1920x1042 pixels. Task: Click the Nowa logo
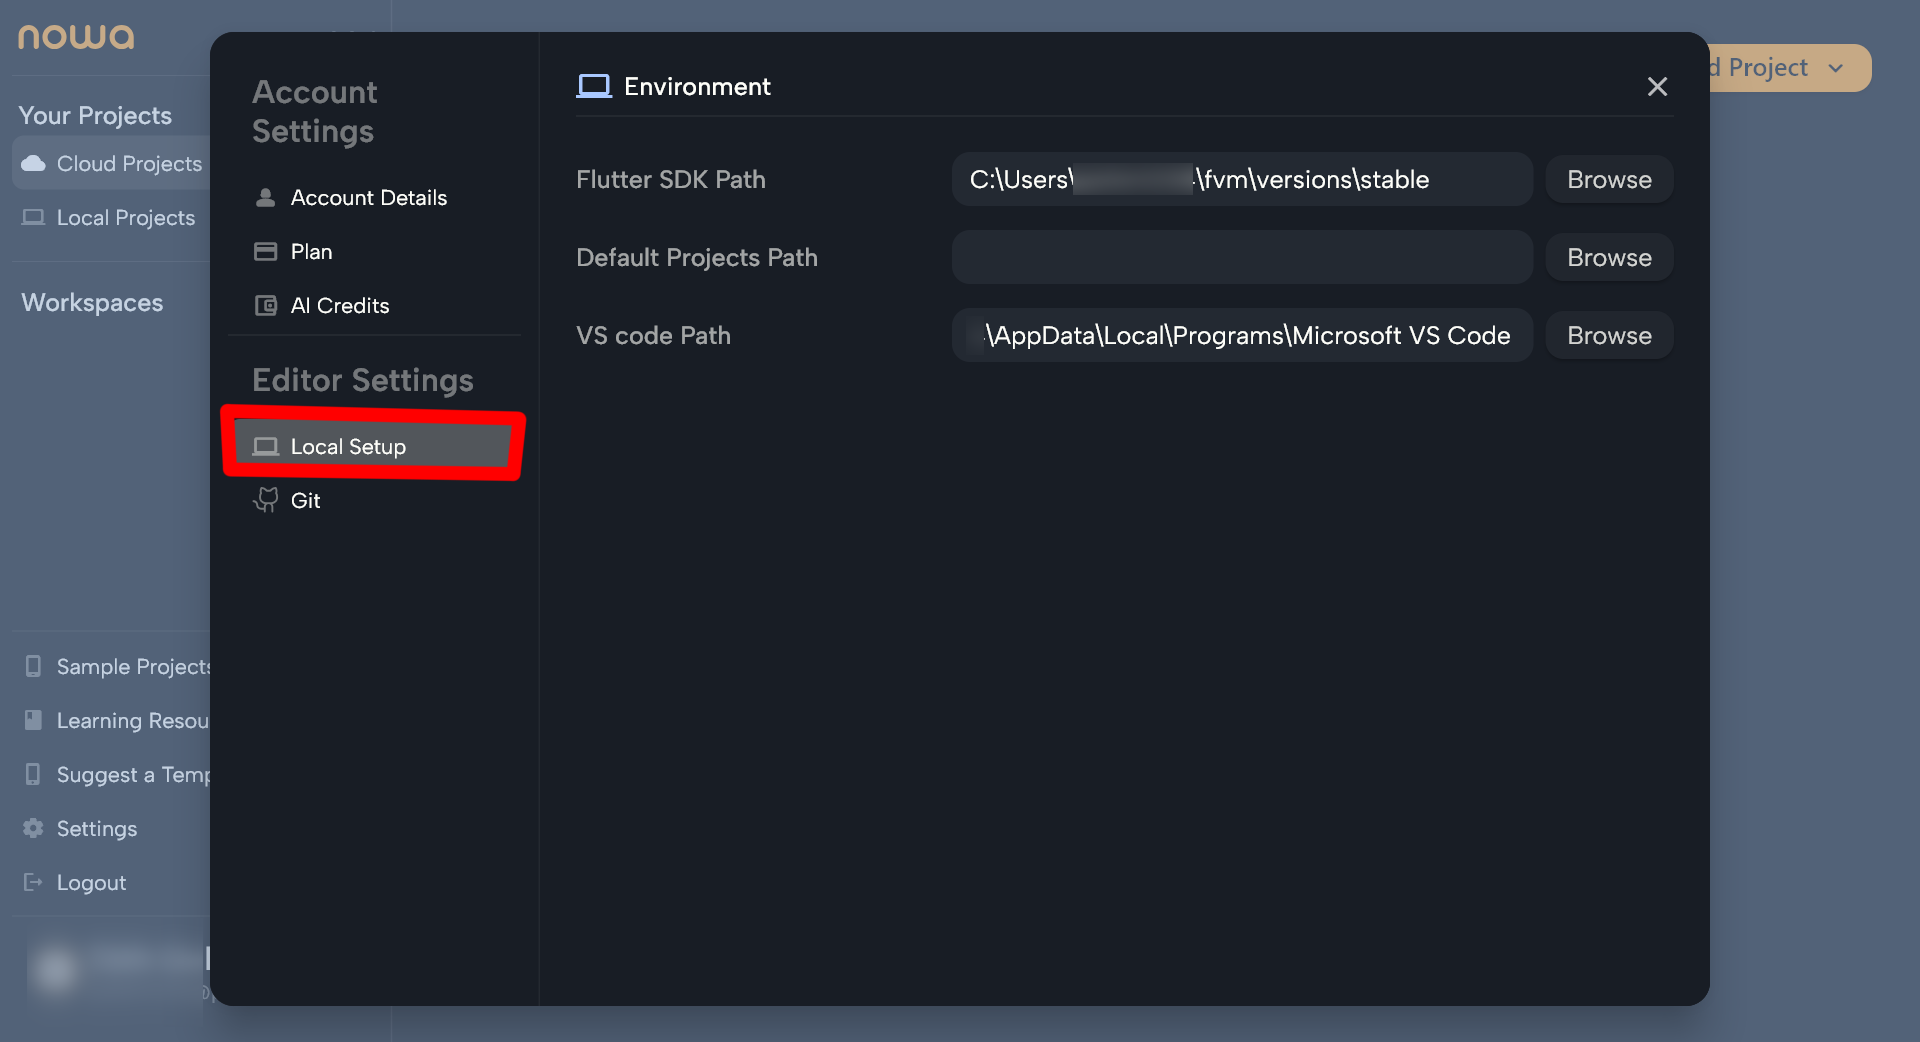coord(76,37)
